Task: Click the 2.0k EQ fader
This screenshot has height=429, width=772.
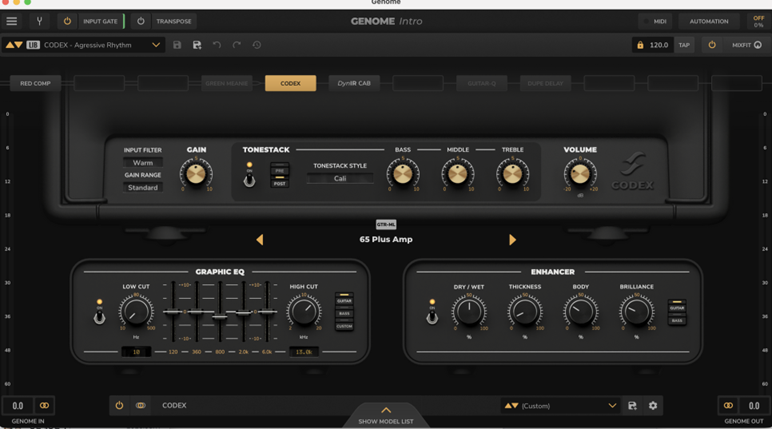Action: point(243,312)
